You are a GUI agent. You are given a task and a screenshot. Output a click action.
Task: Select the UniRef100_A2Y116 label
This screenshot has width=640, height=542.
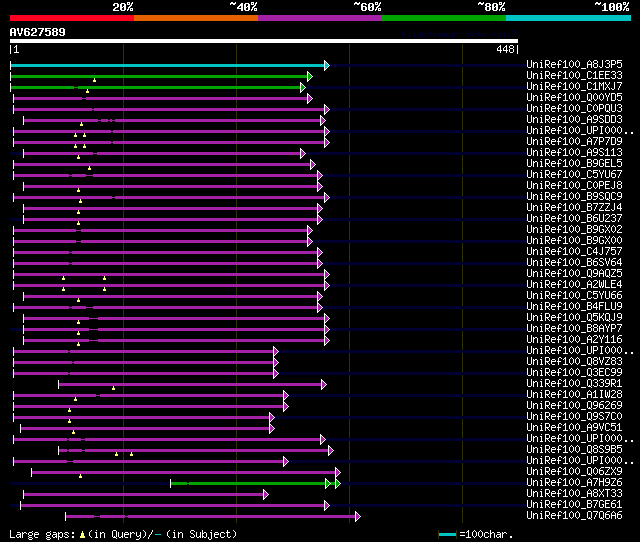(574, 340)
